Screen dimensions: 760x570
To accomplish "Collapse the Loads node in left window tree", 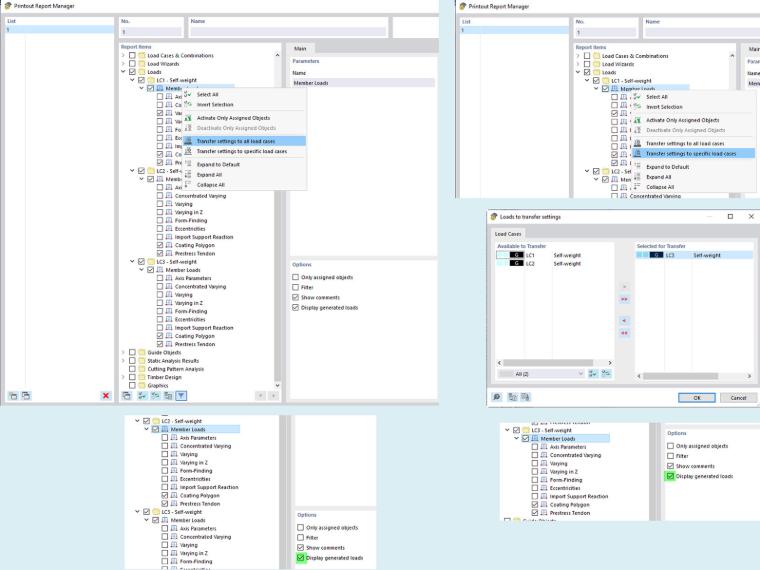I will [123, 72].
